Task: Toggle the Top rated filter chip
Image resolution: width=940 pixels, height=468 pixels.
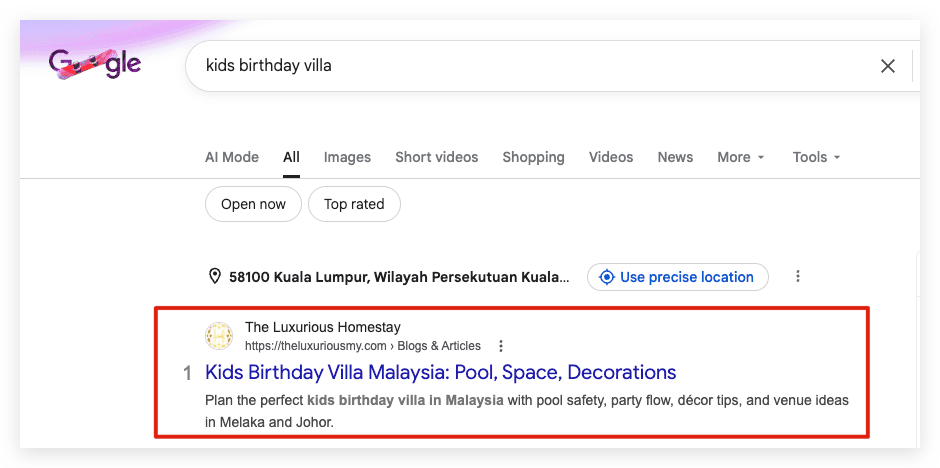Action: (x=354, y=204)
